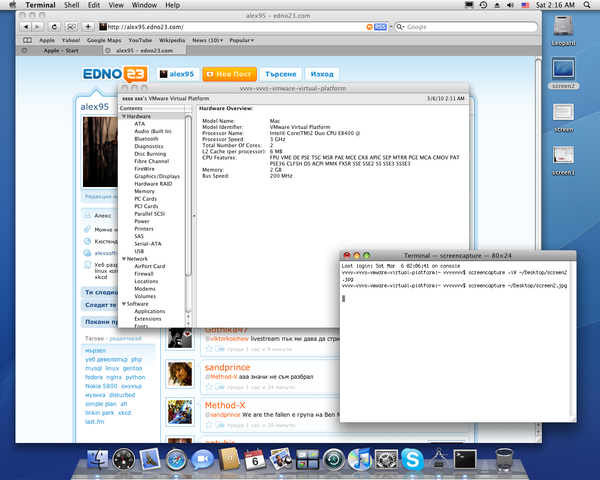Open the Help menu

pyautogui.click(x=173, y=5)
